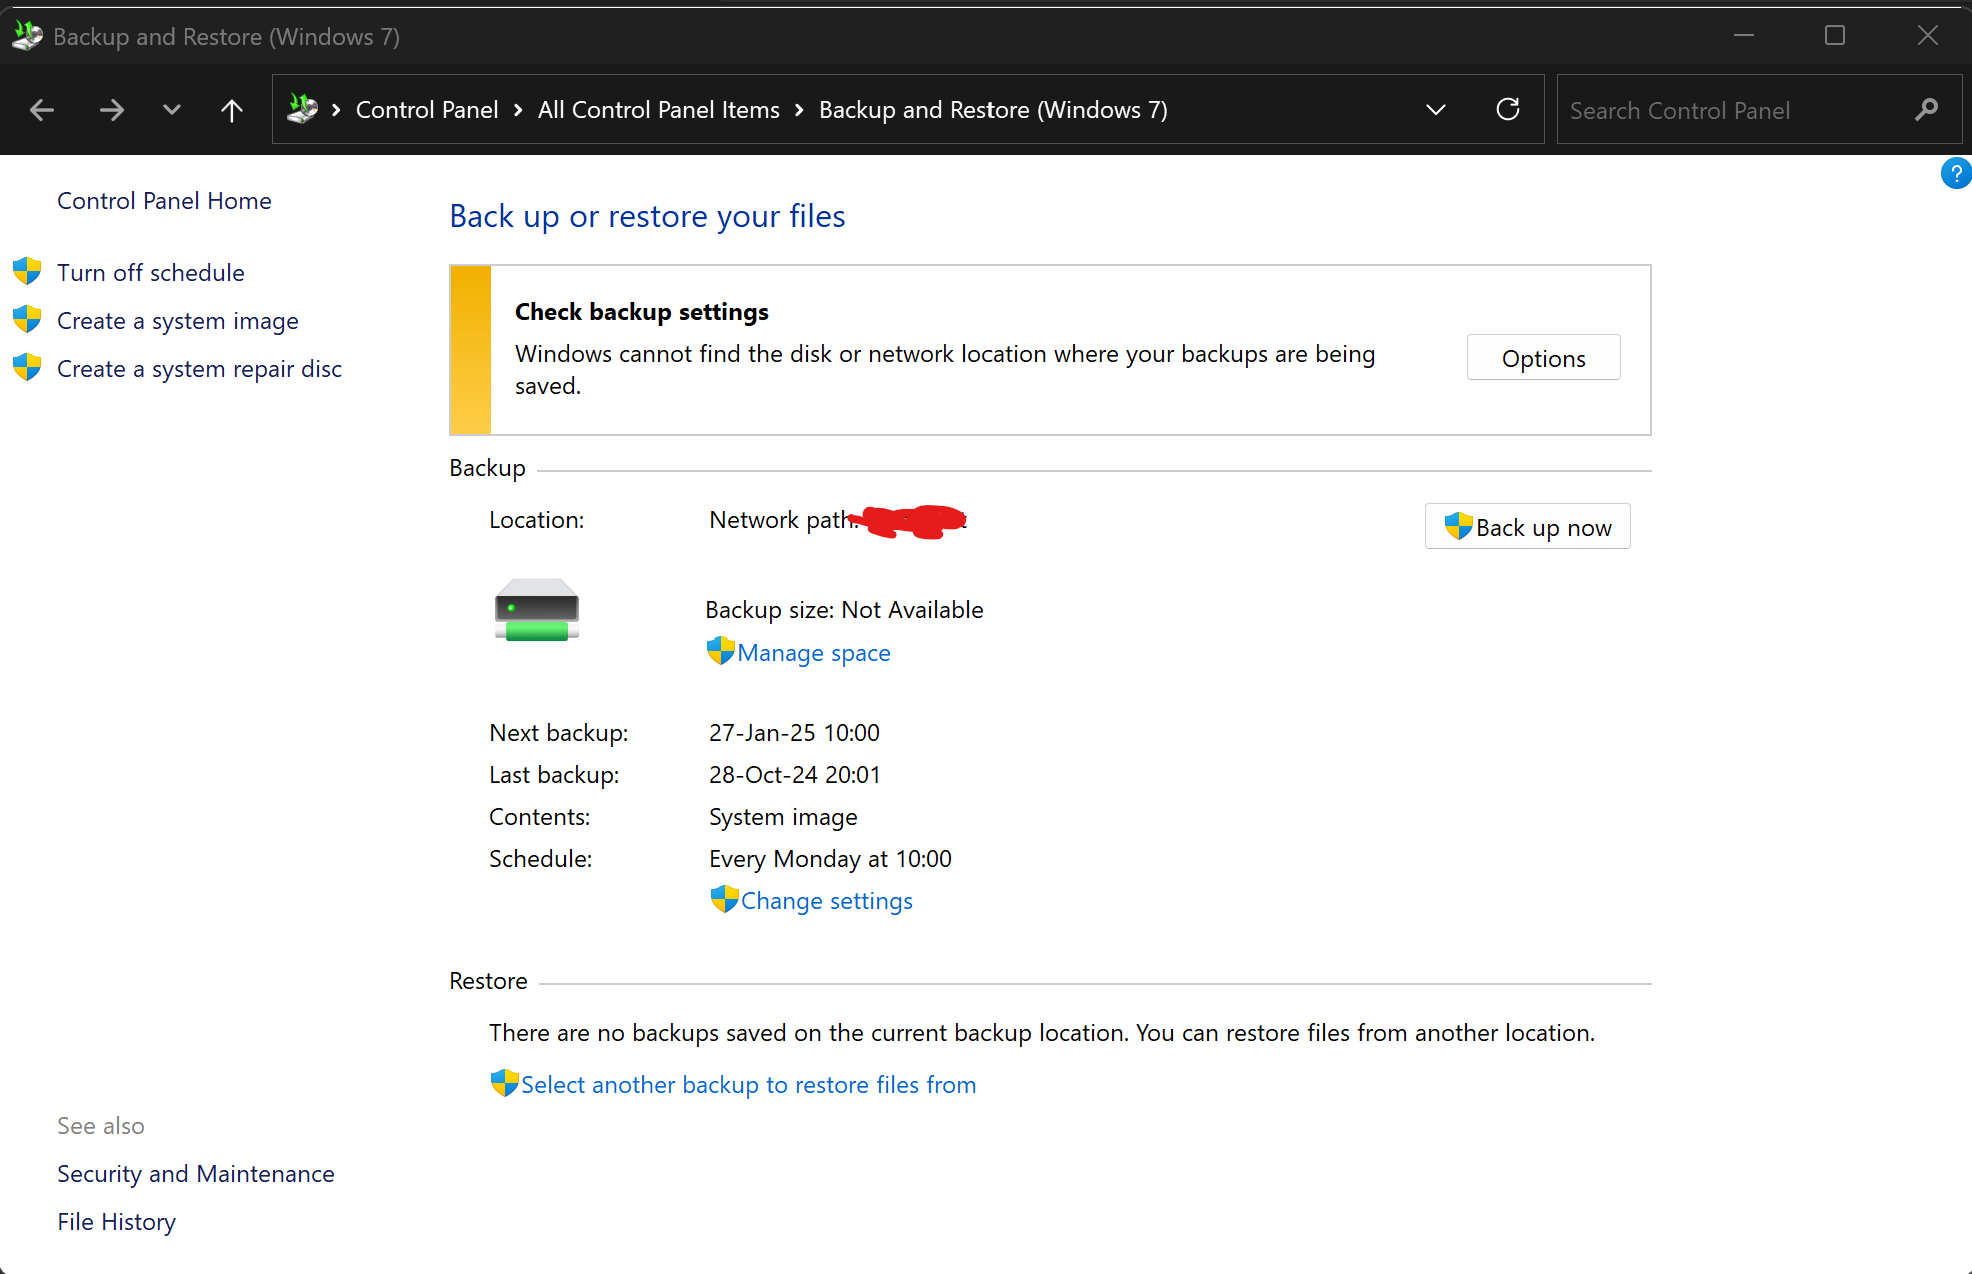Create a system repair disc link
Viewport: 1972px width, 1274px height.
tap(200, 369)
